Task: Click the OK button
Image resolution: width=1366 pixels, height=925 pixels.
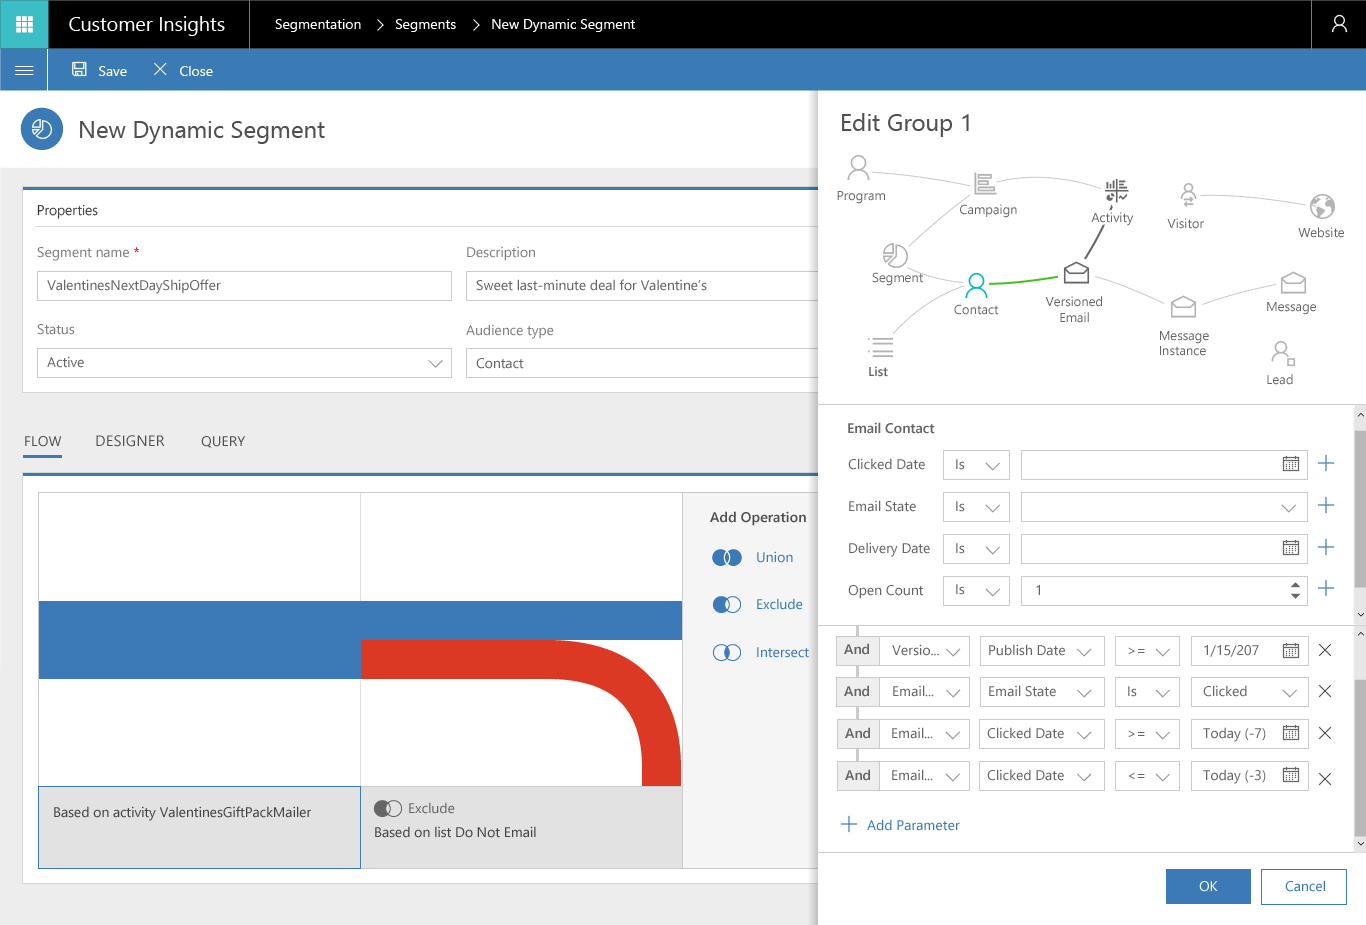Action: pos(1208,886)
